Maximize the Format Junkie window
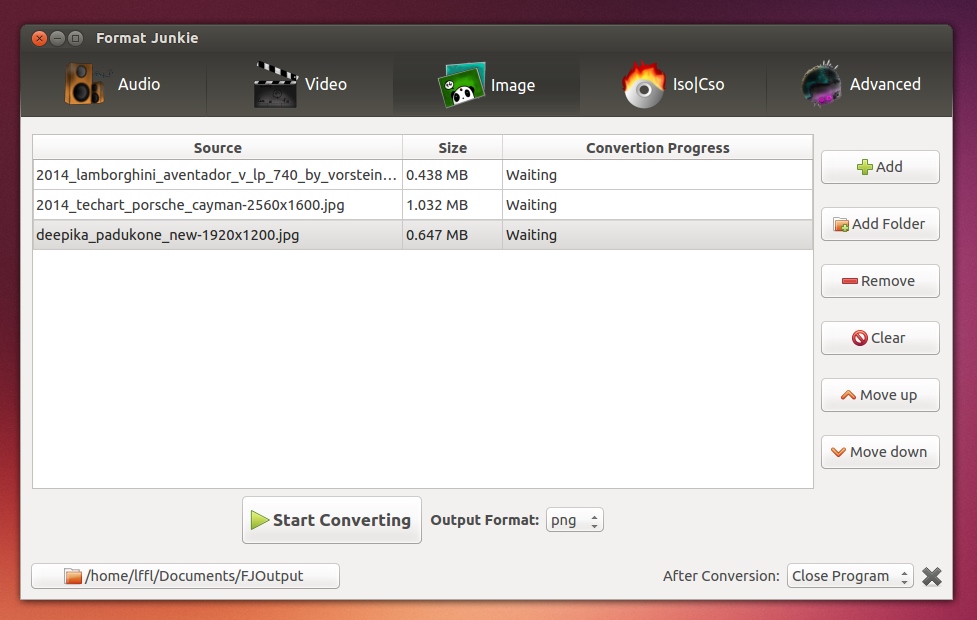 (75, 39)
